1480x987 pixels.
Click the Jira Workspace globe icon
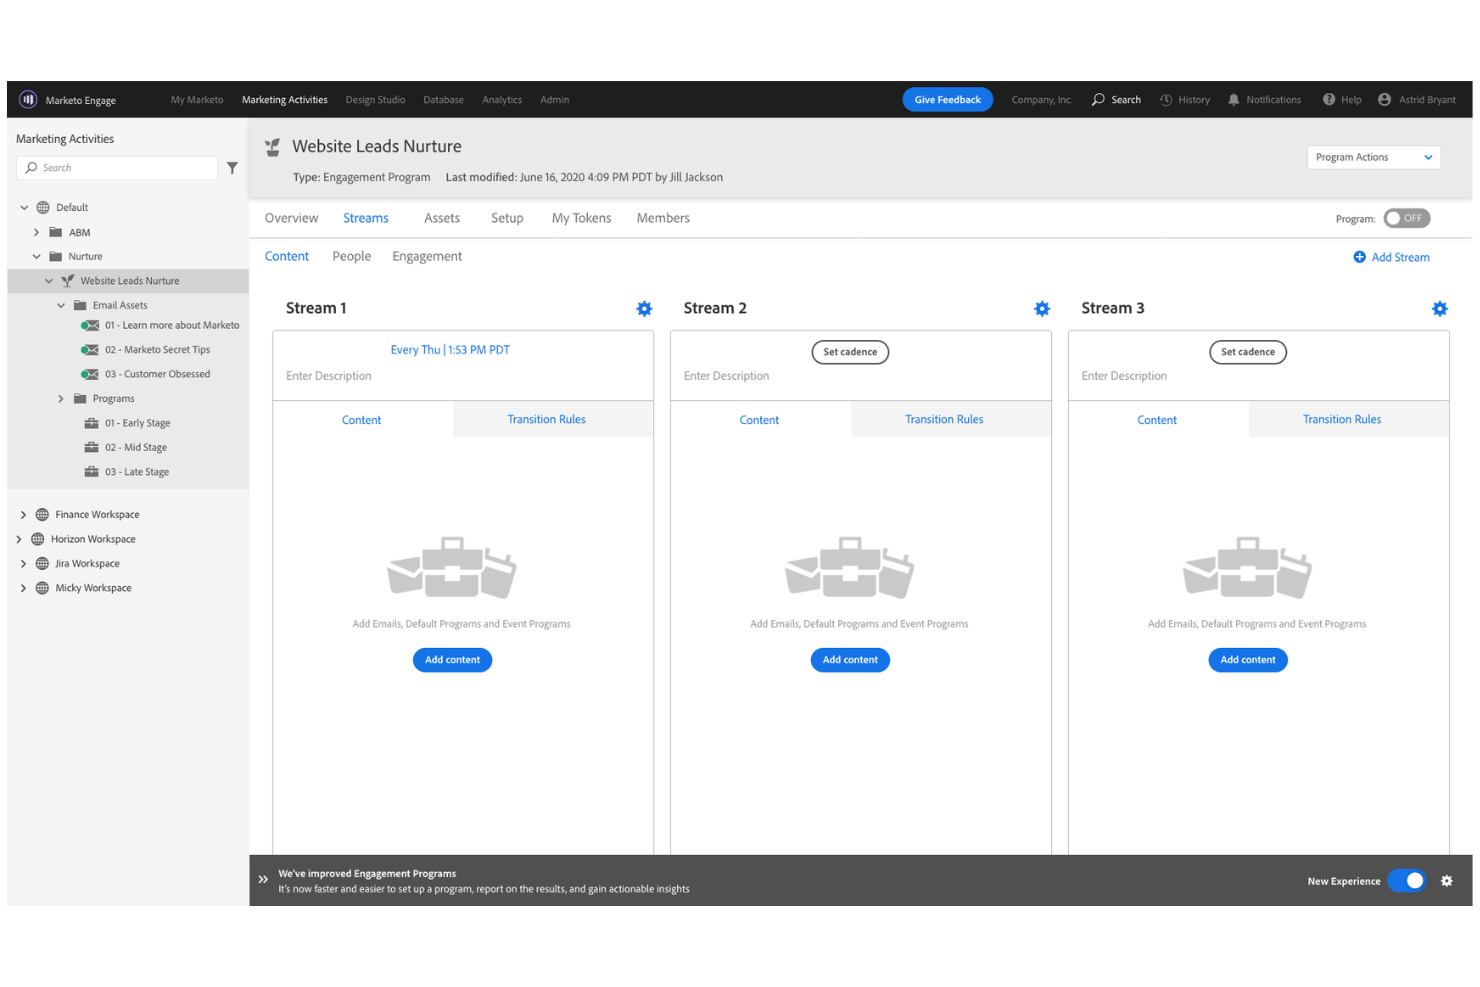coord(42,563)
